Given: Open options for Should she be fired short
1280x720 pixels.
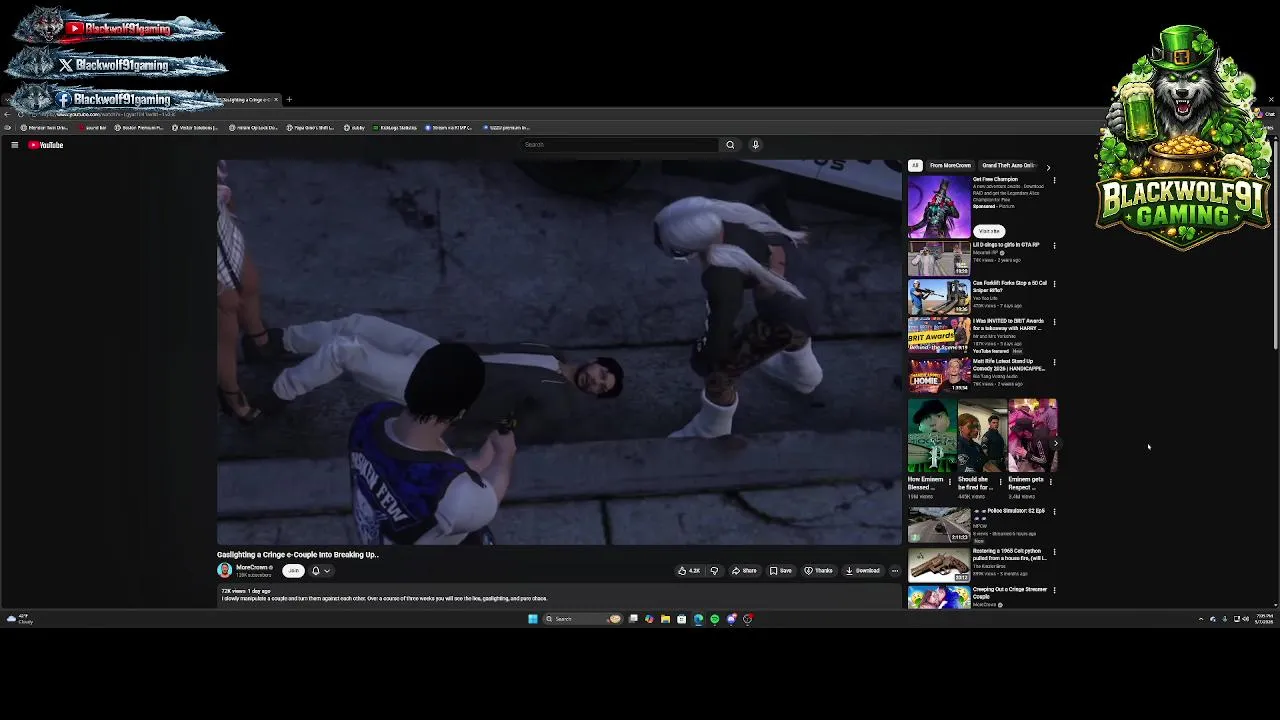Looking at the screenshot, I should click(x=1000, y=482).
